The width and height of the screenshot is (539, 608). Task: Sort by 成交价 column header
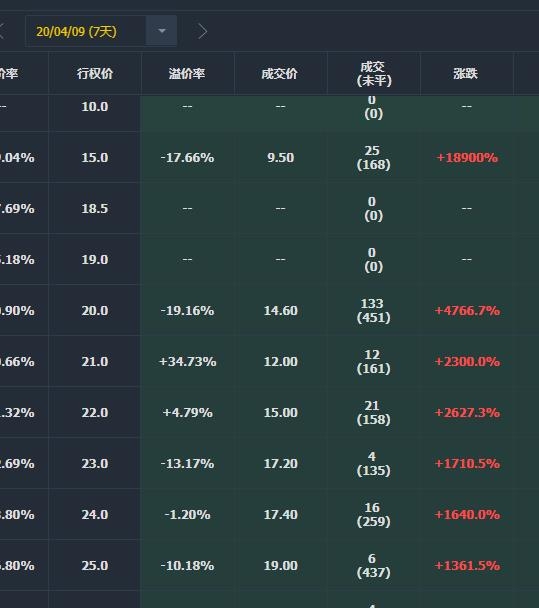[x=280, y=73]
